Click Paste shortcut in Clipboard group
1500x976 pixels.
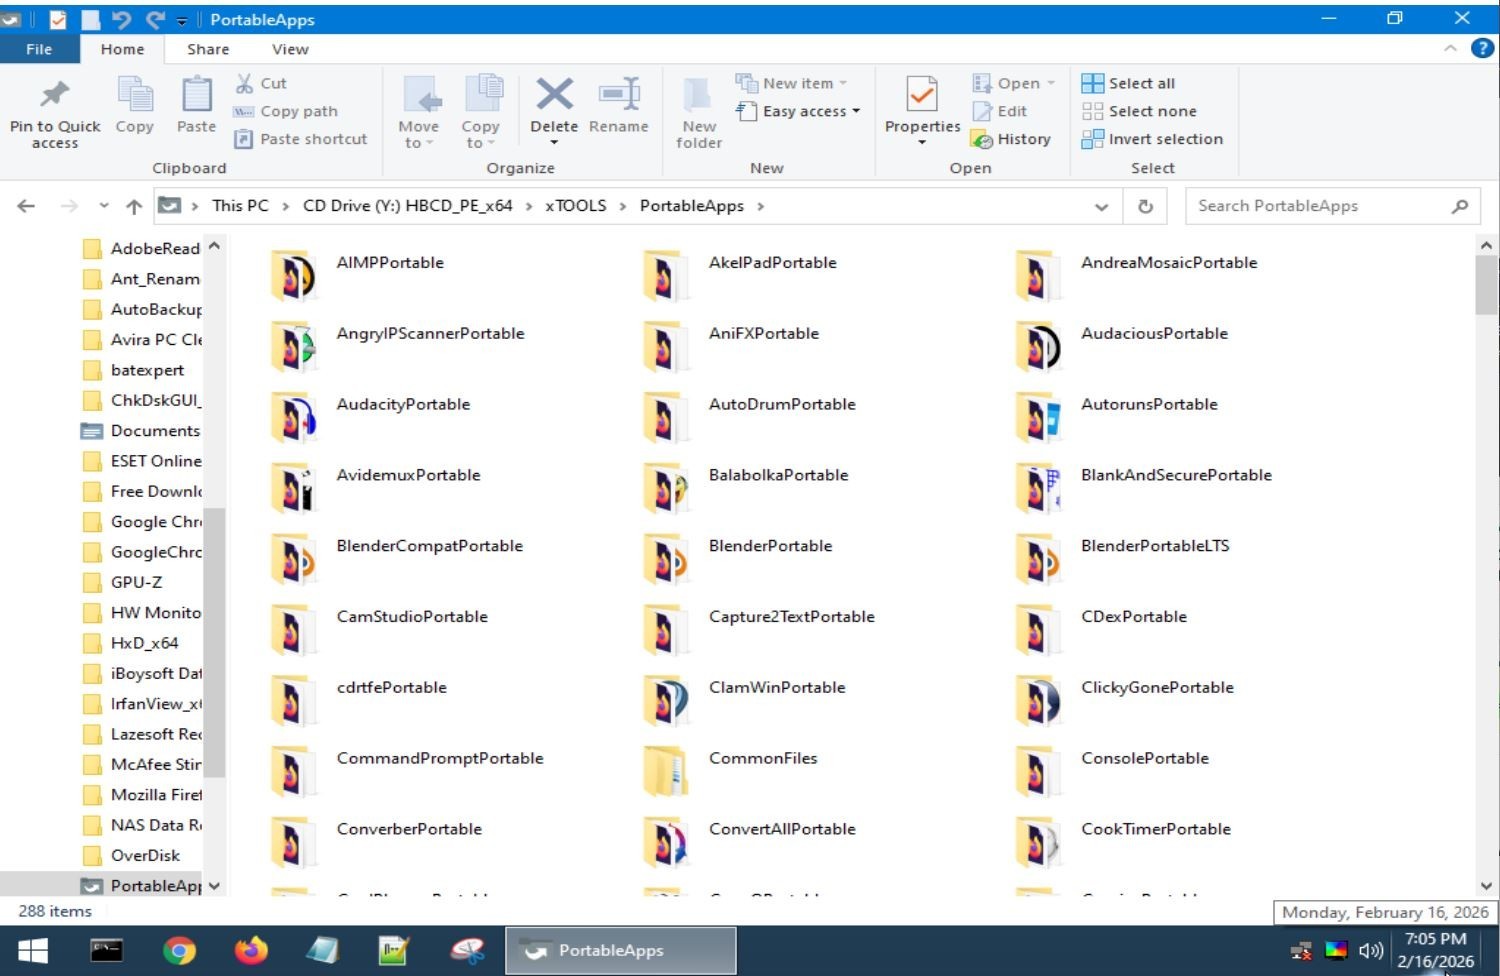click(301, 139)
